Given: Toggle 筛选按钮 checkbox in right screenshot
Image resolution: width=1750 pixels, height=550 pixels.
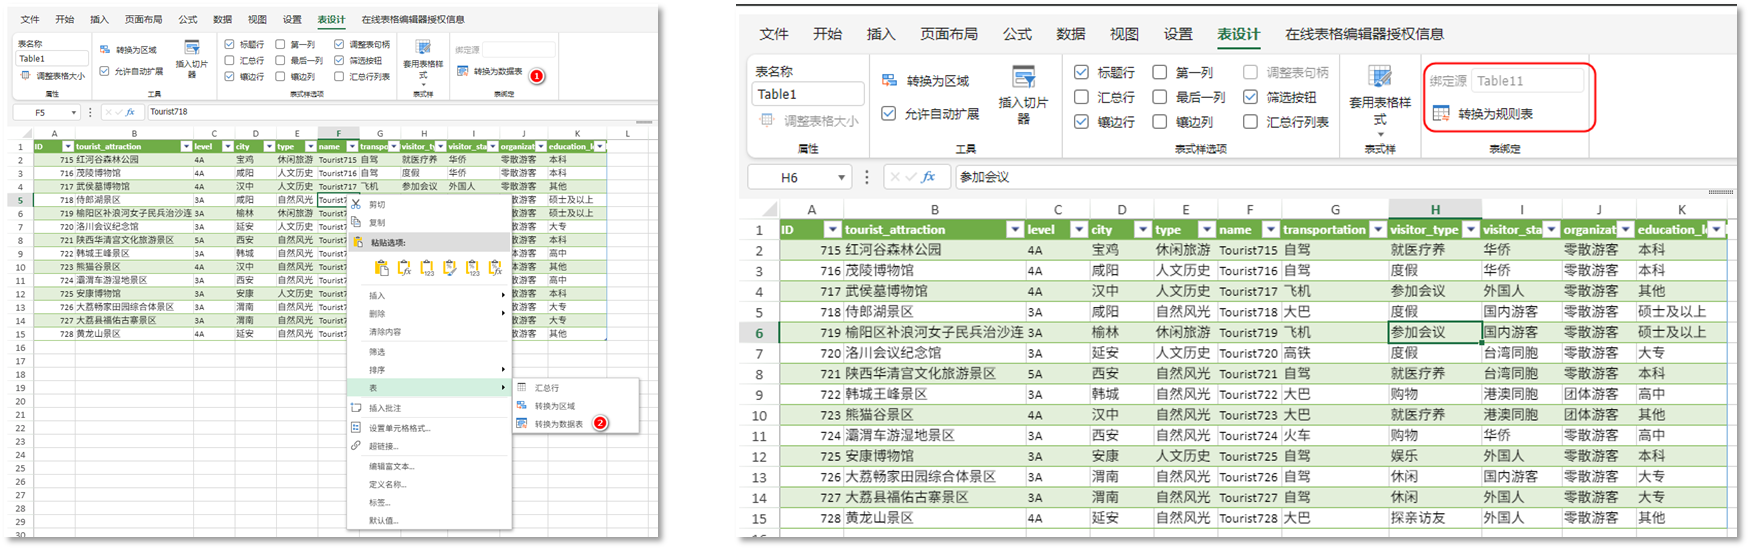Looking at the screenshot, I should pos(1250,97).
